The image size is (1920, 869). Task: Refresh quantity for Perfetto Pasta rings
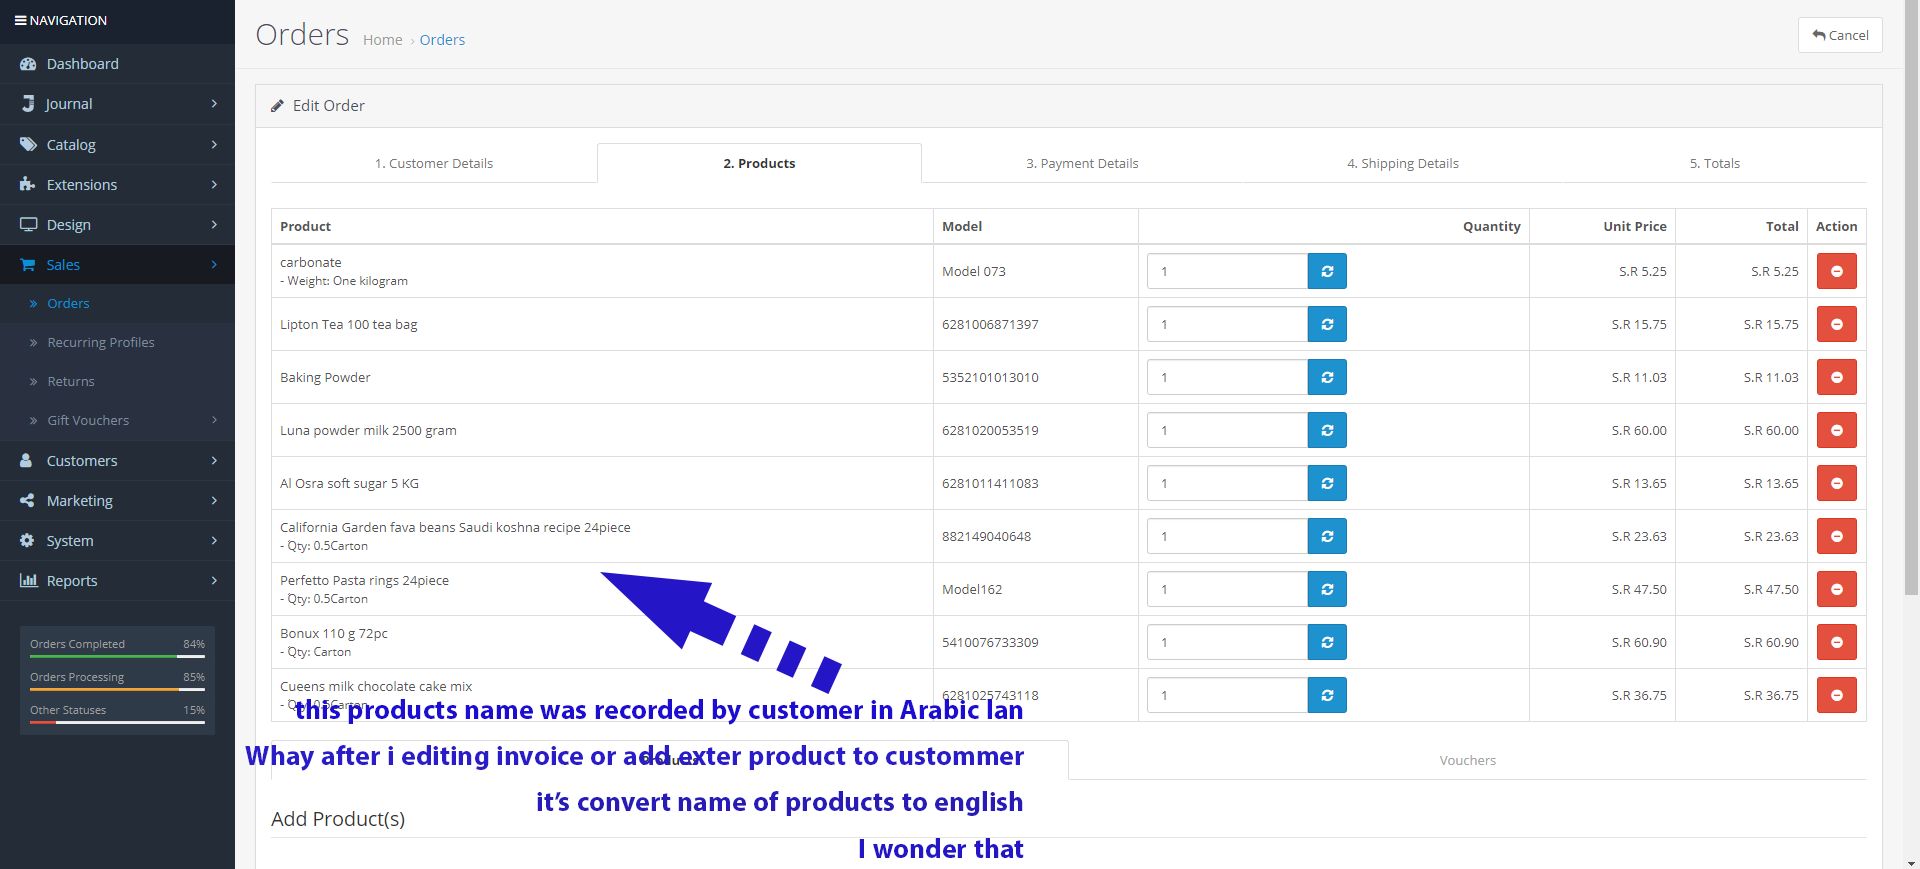pos(1327,589)
